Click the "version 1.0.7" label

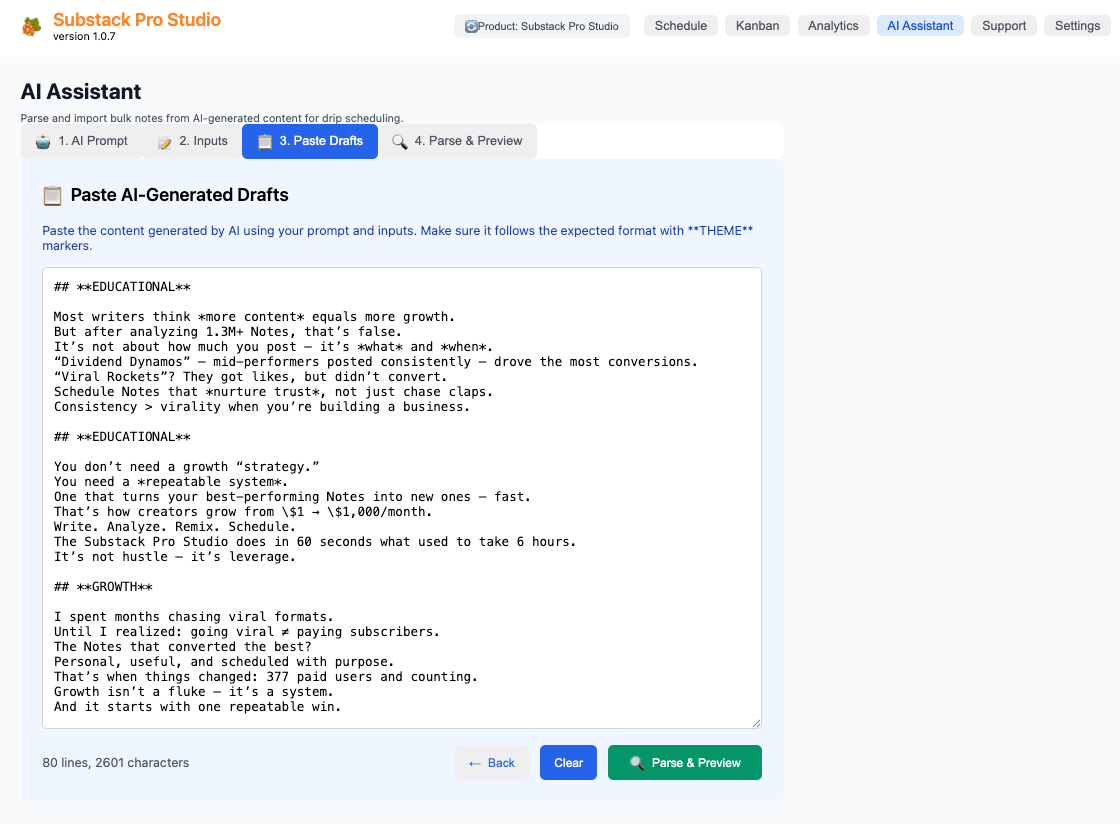click(84, 36)
